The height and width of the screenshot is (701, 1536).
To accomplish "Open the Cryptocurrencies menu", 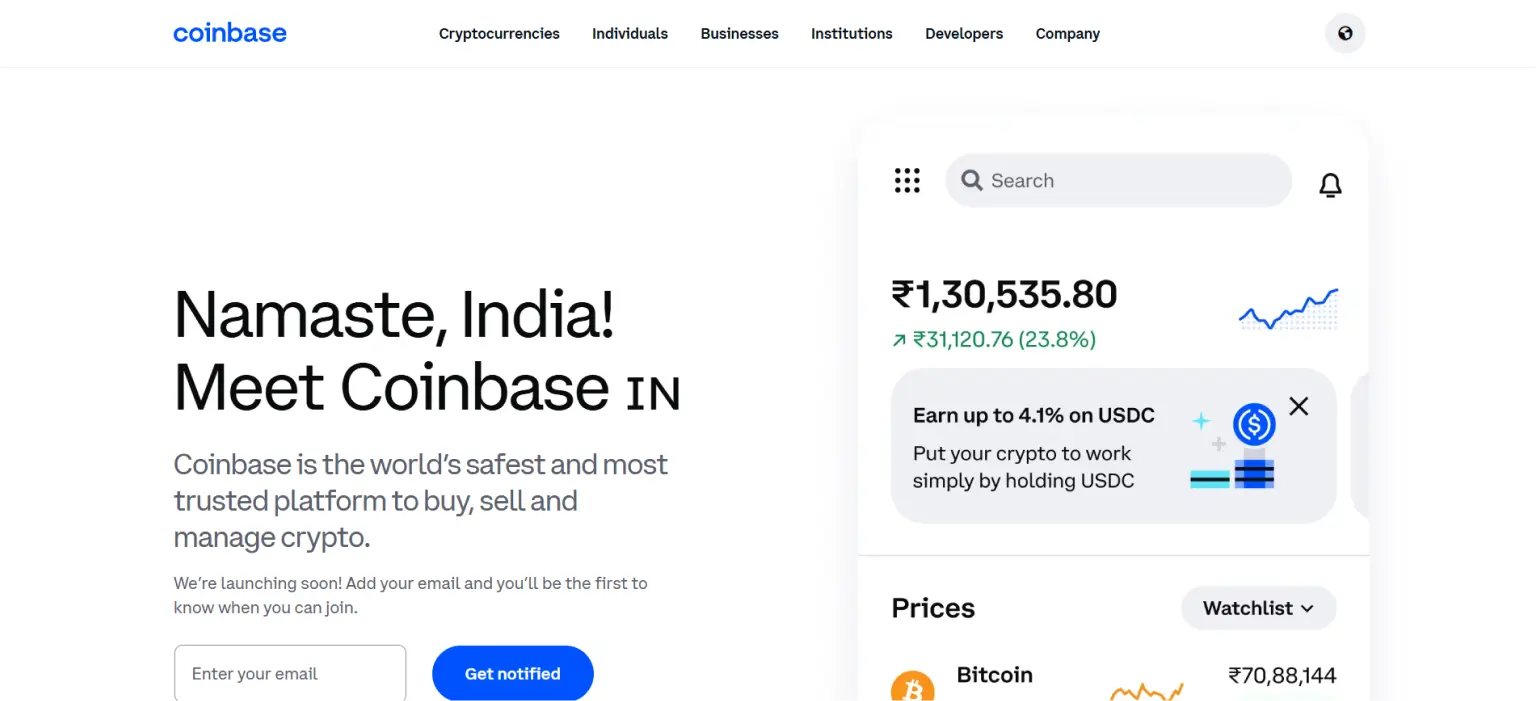I will (498, 33).
